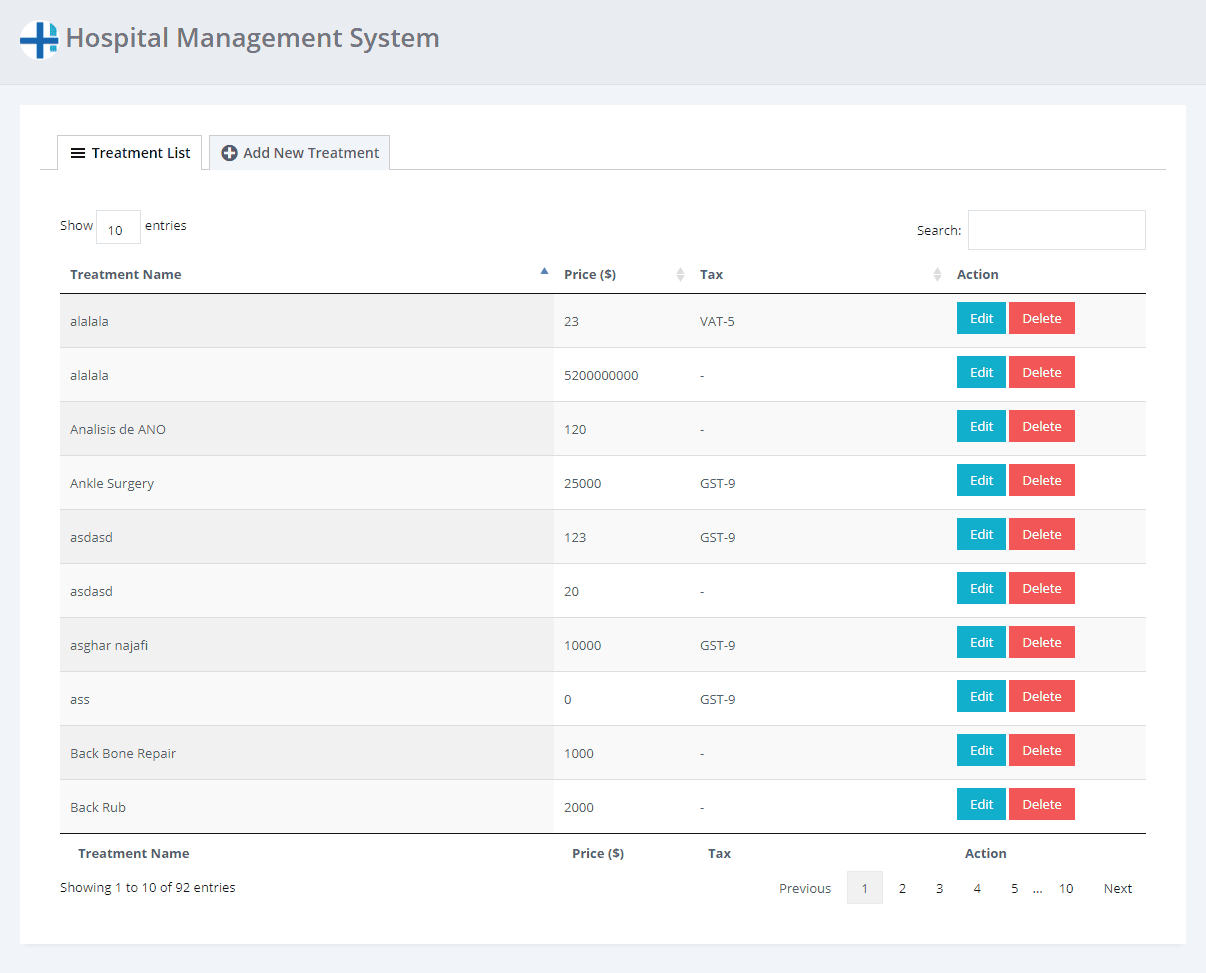Delete the Back Rub treatment
The width and height of the screenshot is (1206, 973).
tap(1041, 804)
